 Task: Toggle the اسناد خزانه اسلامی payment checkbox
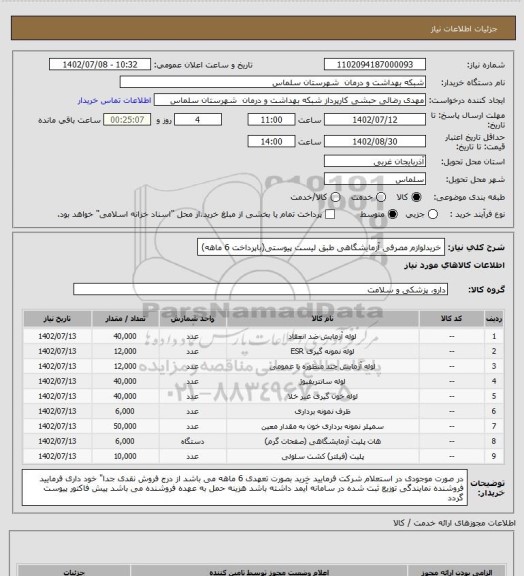(x=330, y=214)
